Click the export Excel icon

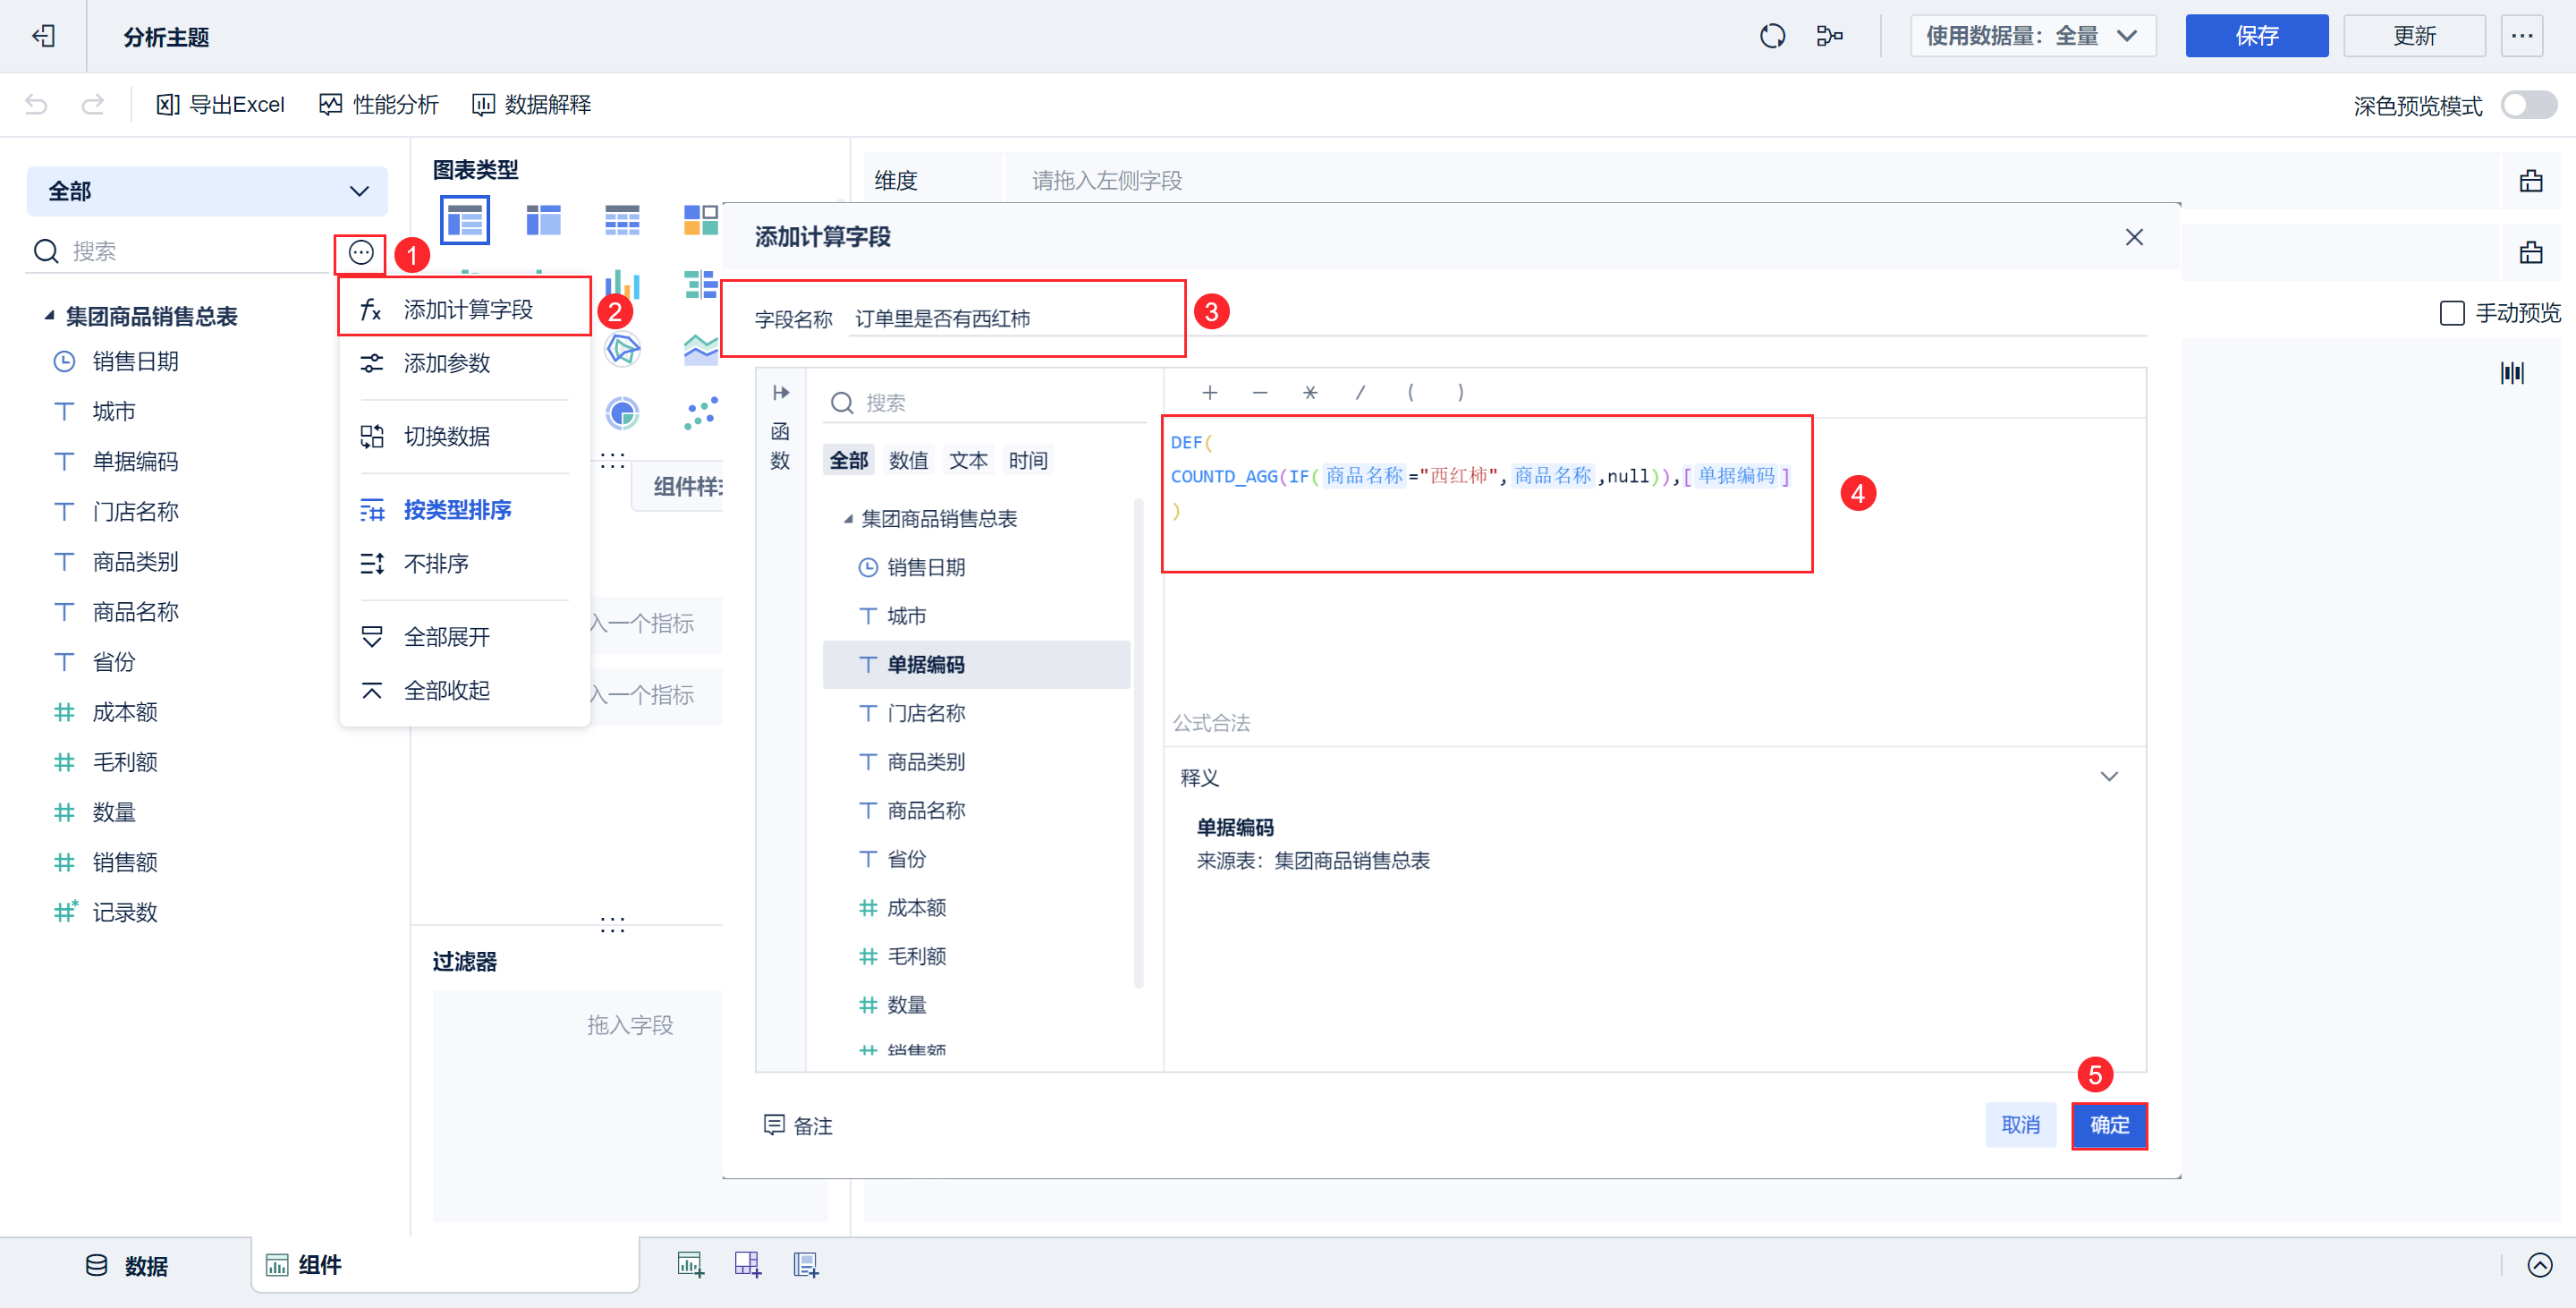(168, 104)
